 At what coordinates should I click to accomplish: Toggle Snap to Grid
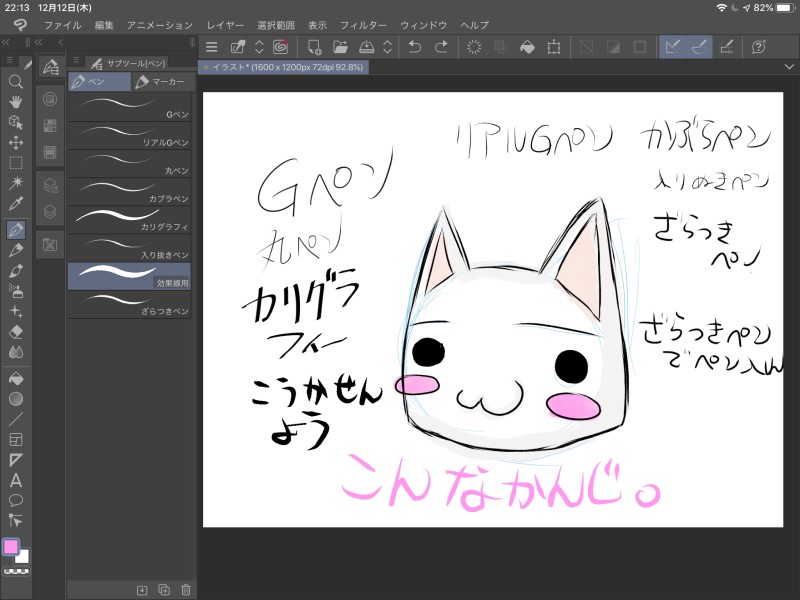726,47
